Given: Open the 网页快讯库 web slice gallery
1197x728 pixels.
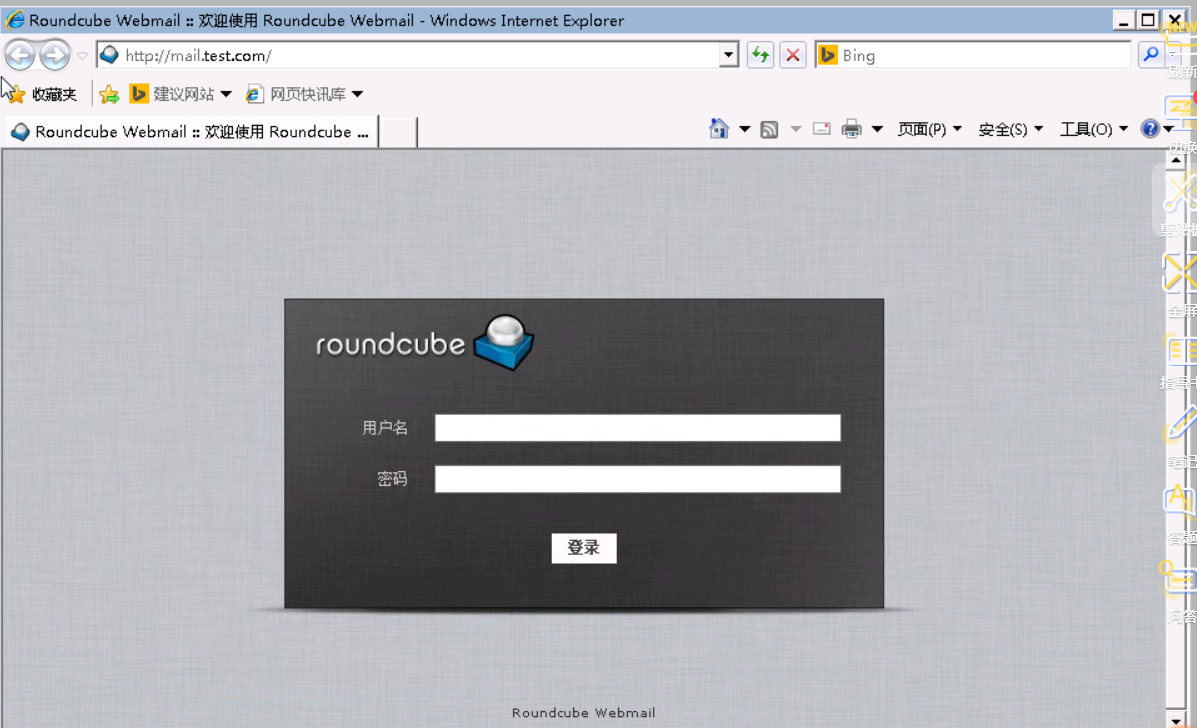Looking at the screenshot, I should pyautogui.click(x=296, y=94).
